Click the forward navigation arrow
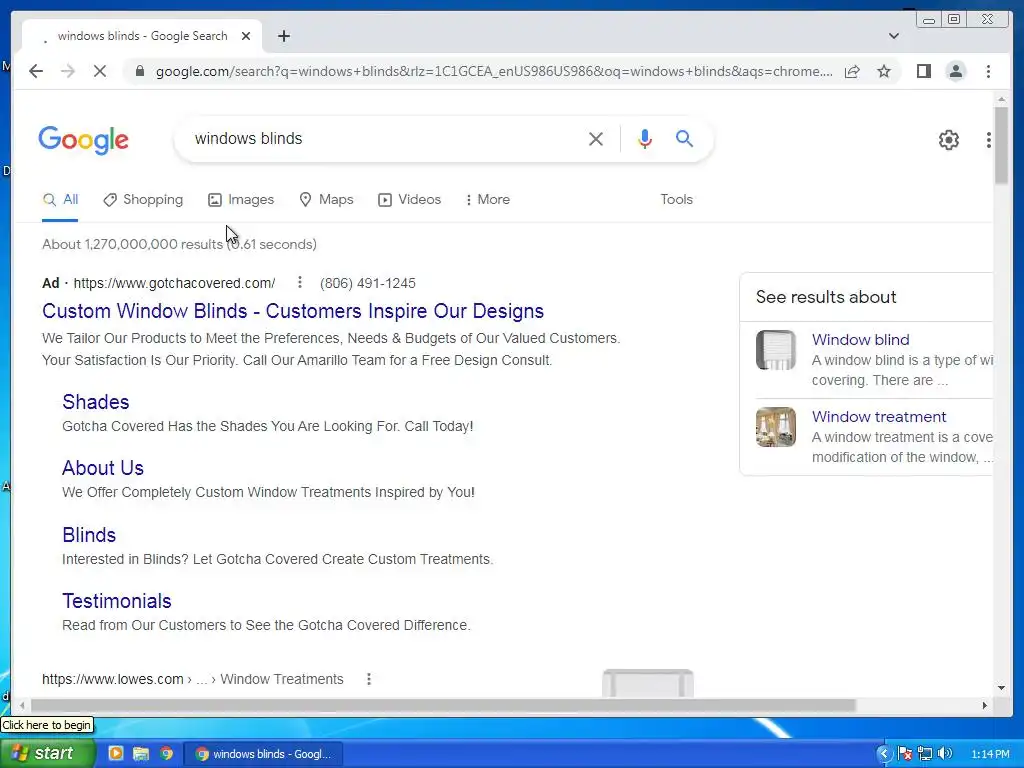 [x=68, y=71]
